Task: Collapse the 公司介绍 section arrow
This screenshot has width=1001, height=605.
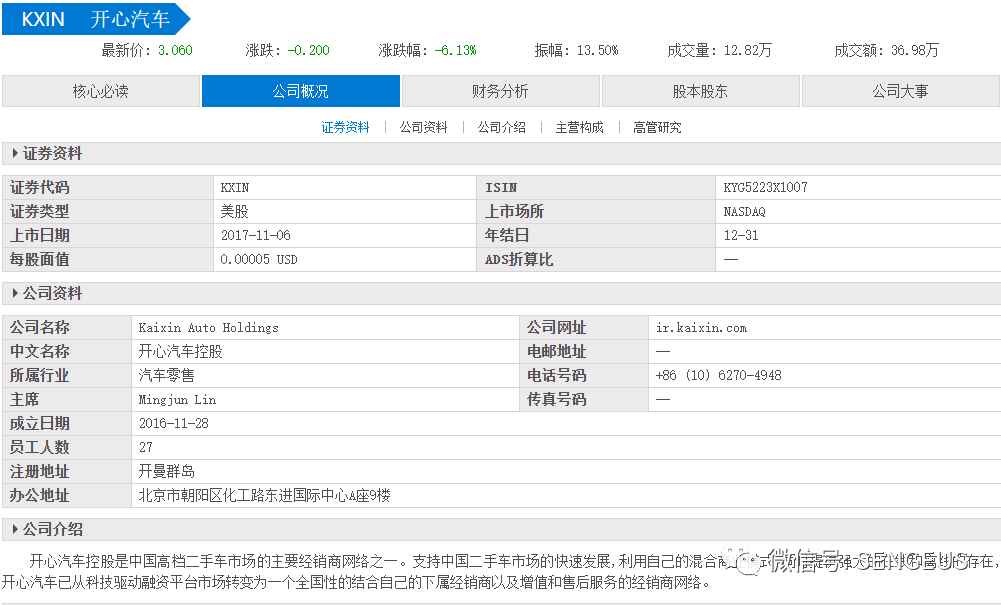Action: click(x=15, y=529)
